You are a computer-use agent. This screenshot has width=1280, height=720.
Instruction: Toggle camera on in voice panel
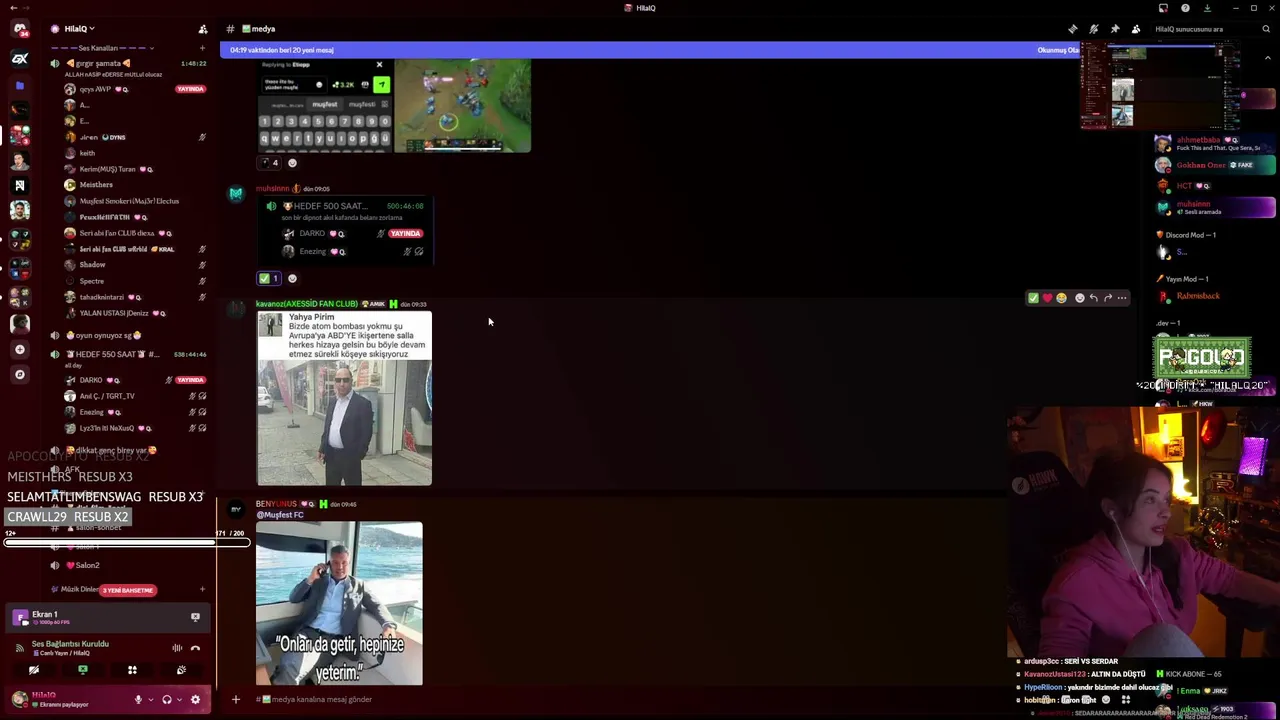coord(34,670)
